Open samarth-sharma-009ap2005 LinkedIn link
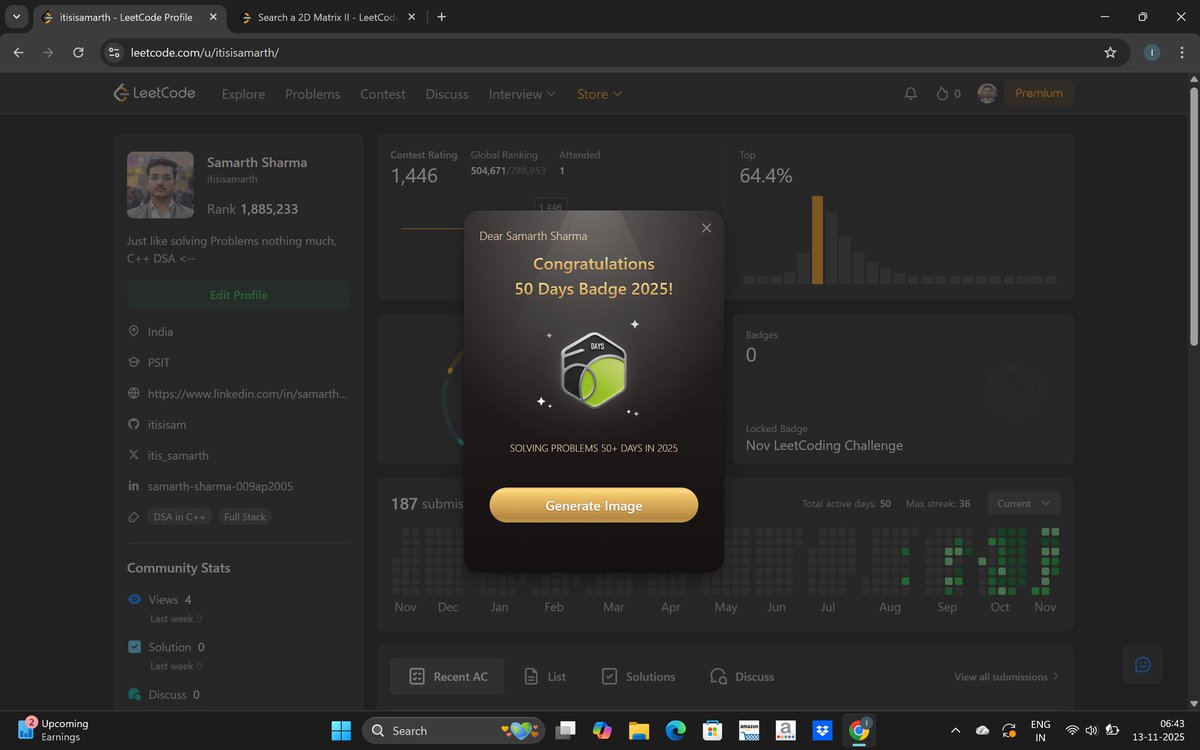 click(x=220, y=486)
